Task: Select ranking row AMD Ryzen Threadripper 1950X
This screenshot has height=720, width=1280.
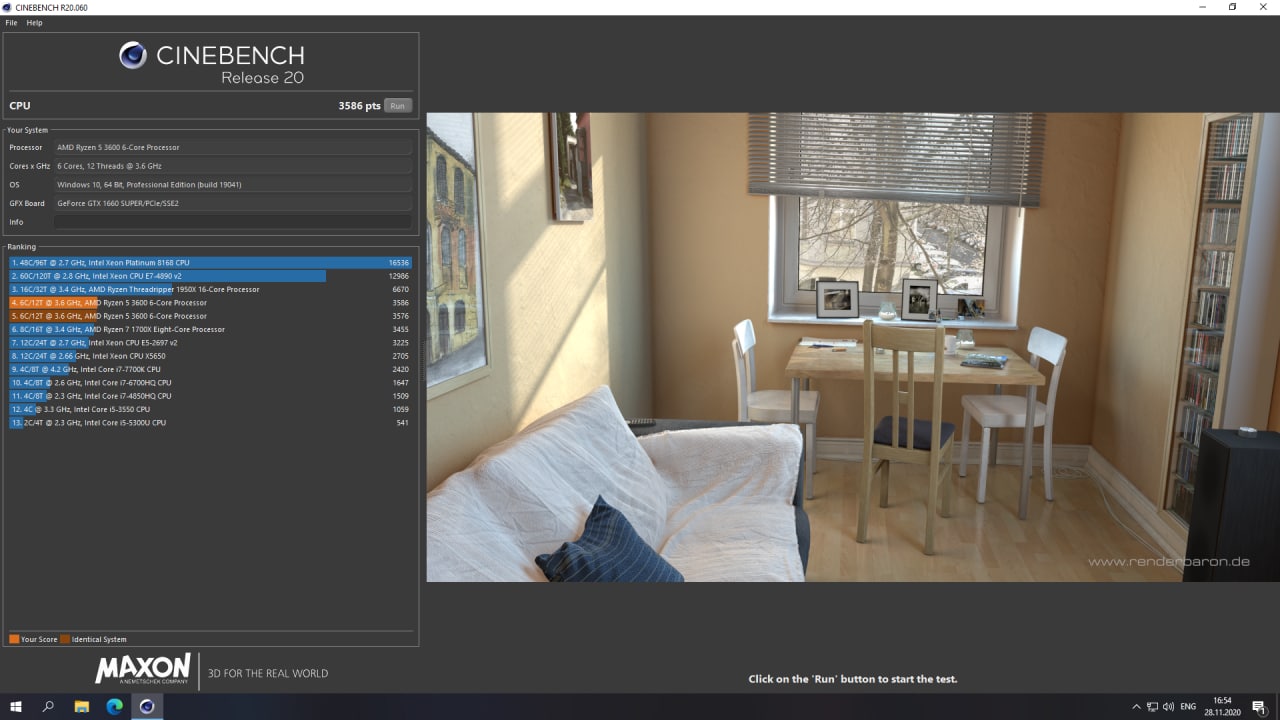Action: tap(210, 289)
